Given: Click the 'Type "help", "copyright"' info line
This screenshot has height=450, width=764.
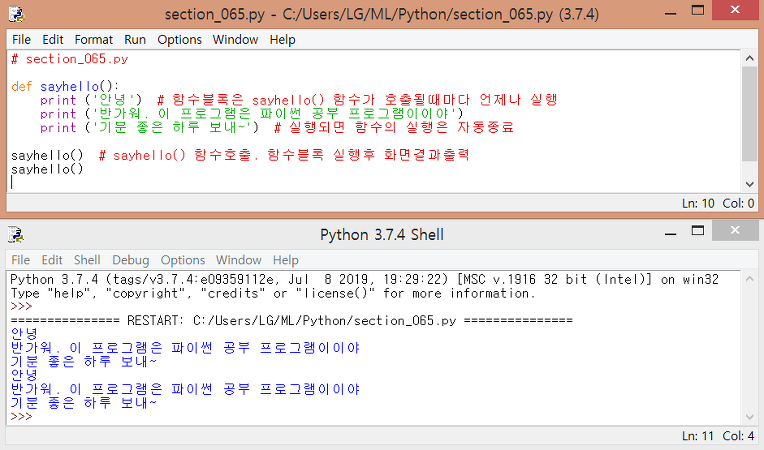Looking at the screenshot, I should (273, 293).
